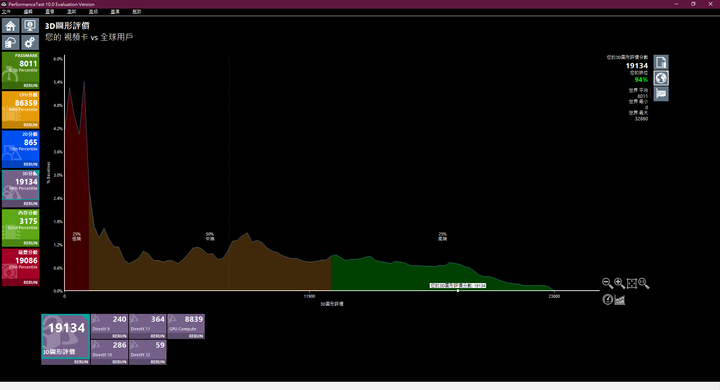Viewport: 720px width, 390px height.
Task: Open the 文件 menu
Action: tap(6, 11)
